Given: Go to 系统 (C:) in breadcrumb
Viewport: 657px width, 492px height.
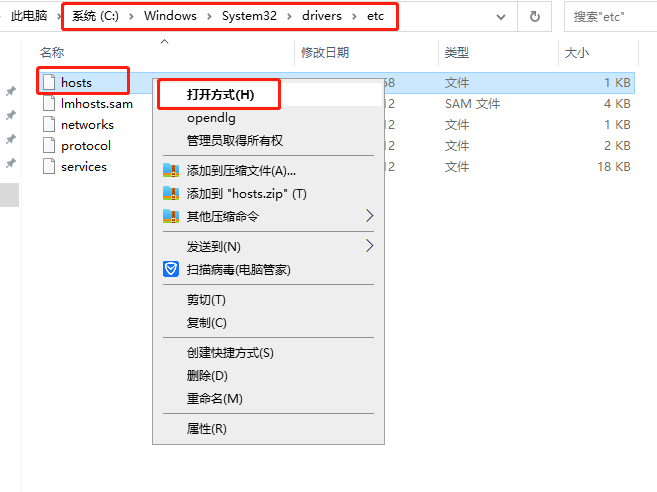Looking at the screenshot, I should [x=96, y=16].
